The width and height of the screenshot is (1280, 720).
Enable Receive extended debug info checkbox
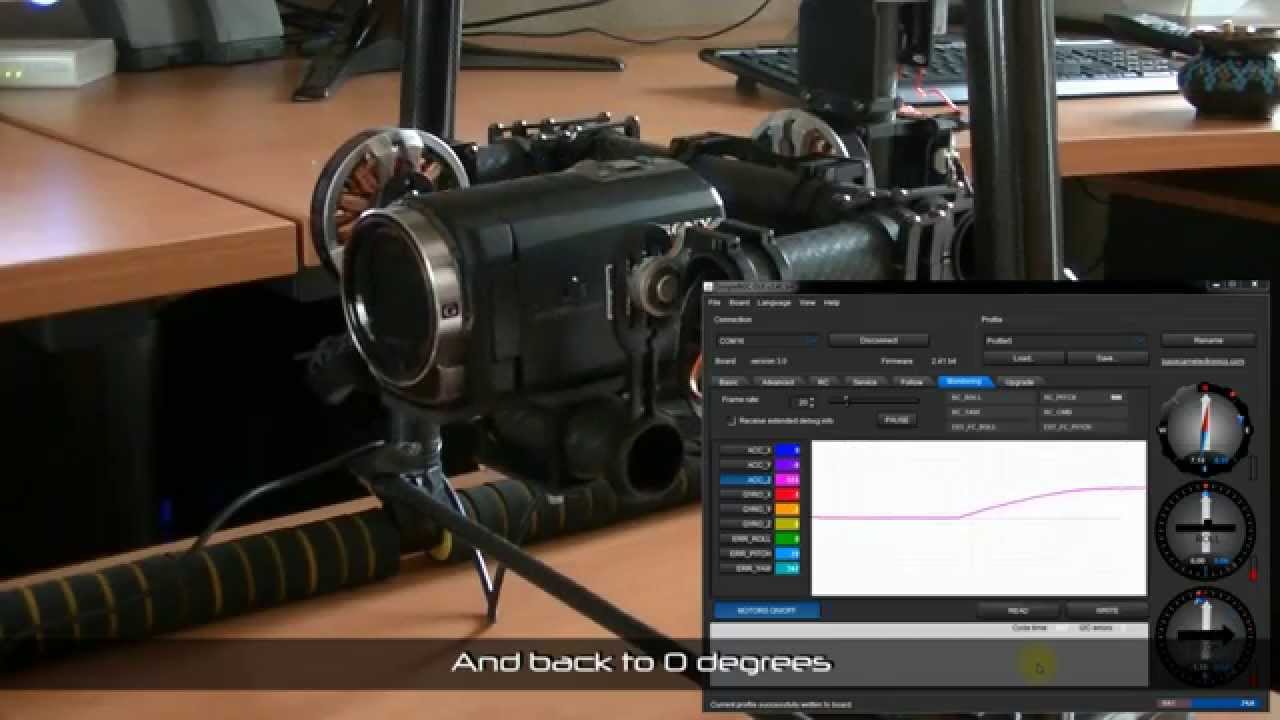731,421
